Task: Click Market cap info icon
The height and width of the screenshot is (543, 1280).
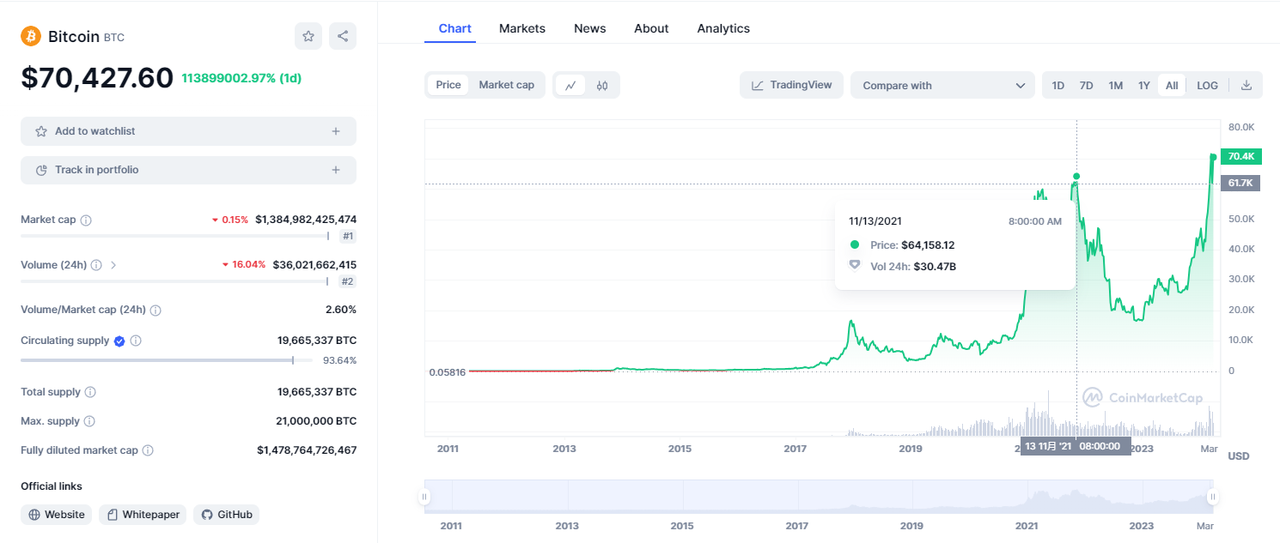Action: pyautogui.click(x=86, y=220)
